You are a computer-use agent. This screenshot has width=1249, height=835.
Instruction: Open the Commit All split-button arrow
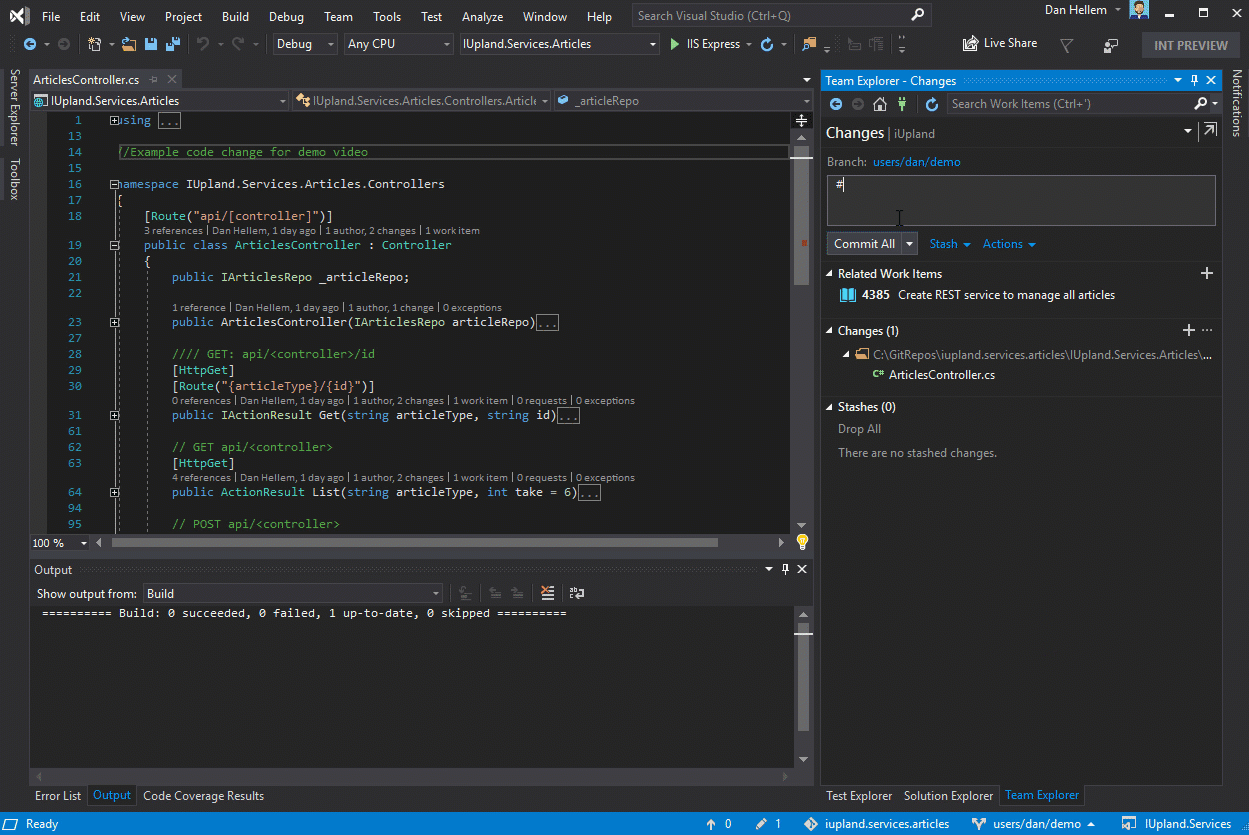[910, 244]
